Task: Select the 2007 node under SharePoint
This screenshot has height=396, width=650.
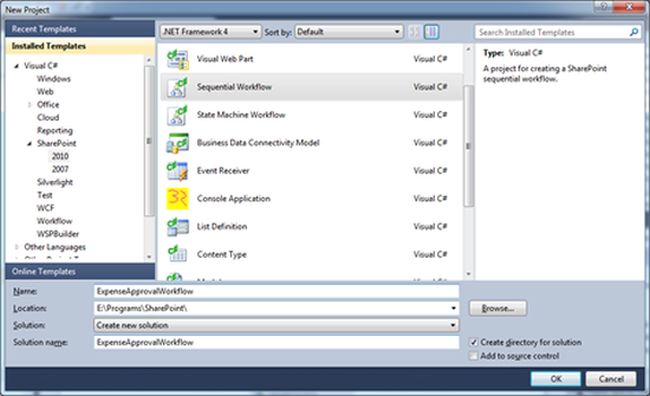Action: pos(60,169)
